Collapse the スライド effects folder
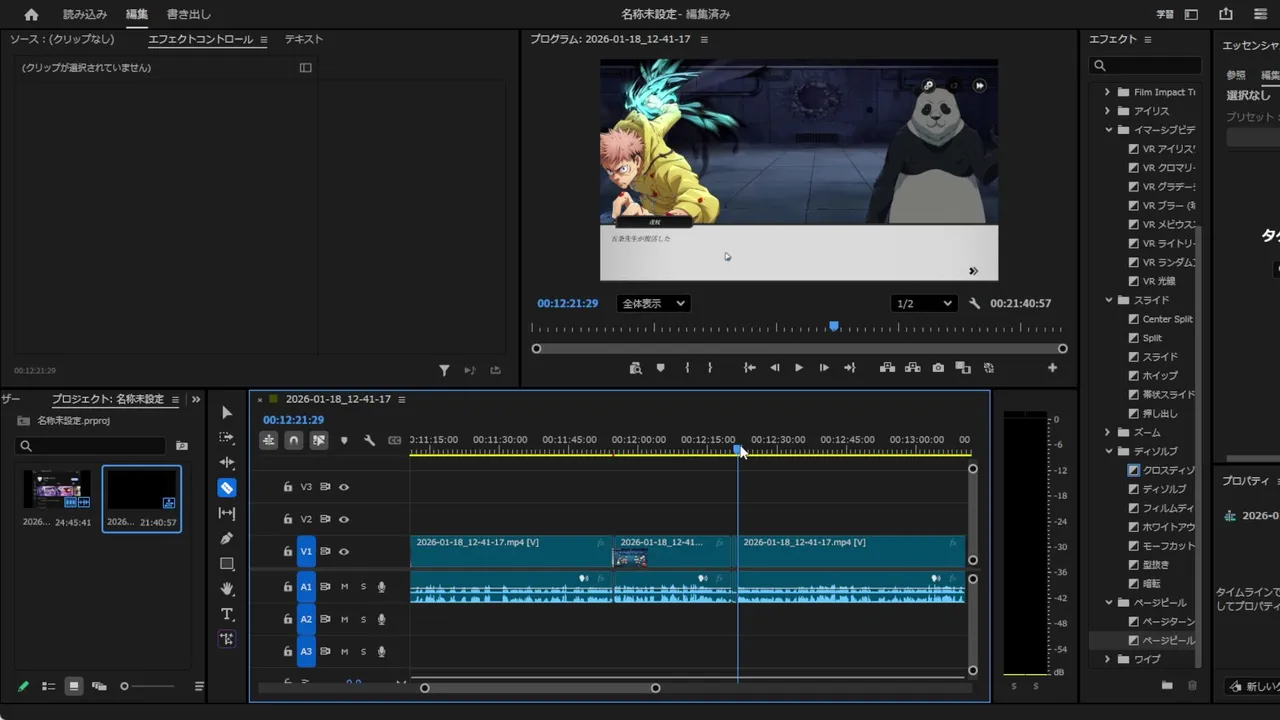1280x720 pixels. [1108, 300]
